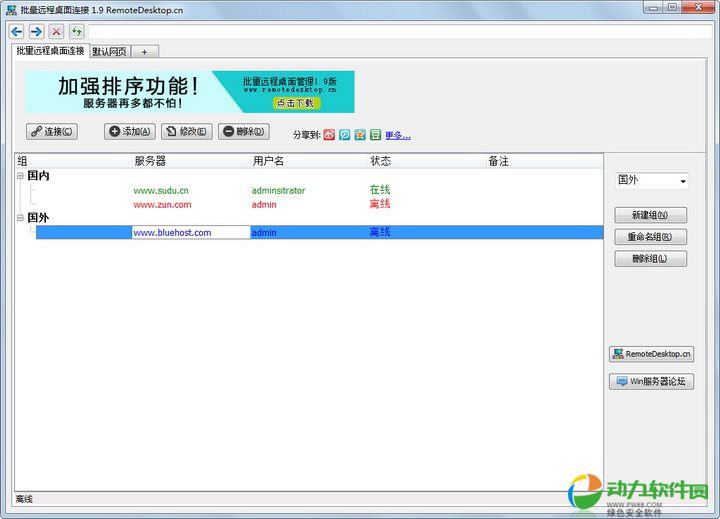Collapse the 国内 group
This screenshot has width=720, height=519.
tap(21, 176)
